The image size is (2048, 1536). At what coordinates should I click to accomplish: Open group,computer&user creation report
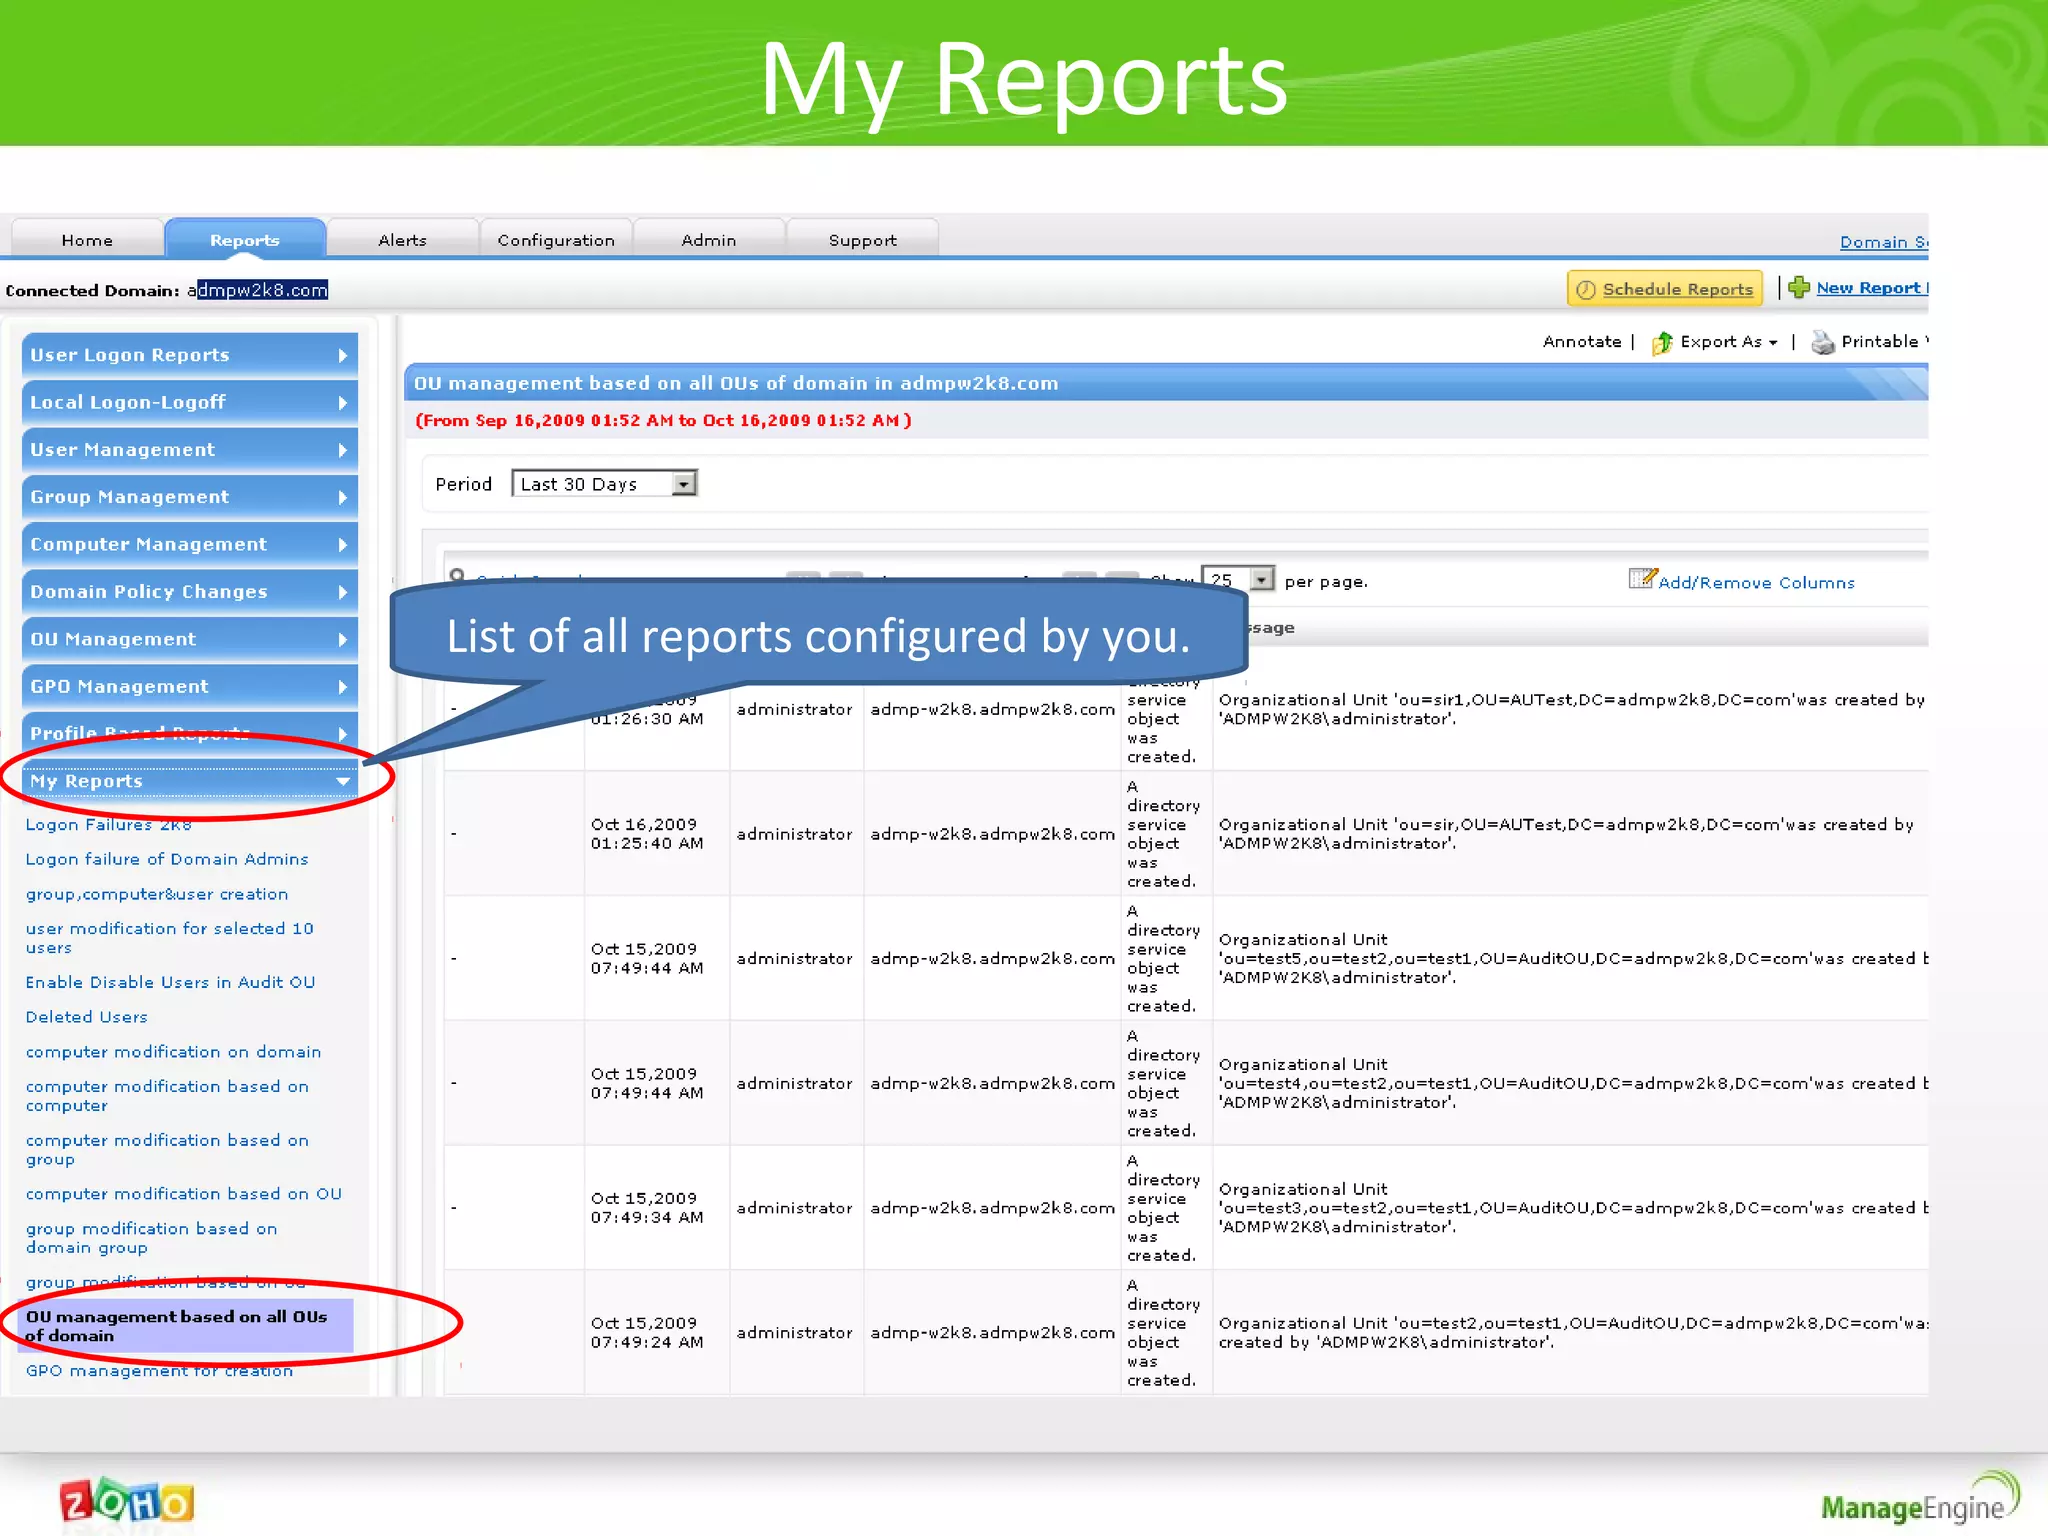tap(157, 894)
